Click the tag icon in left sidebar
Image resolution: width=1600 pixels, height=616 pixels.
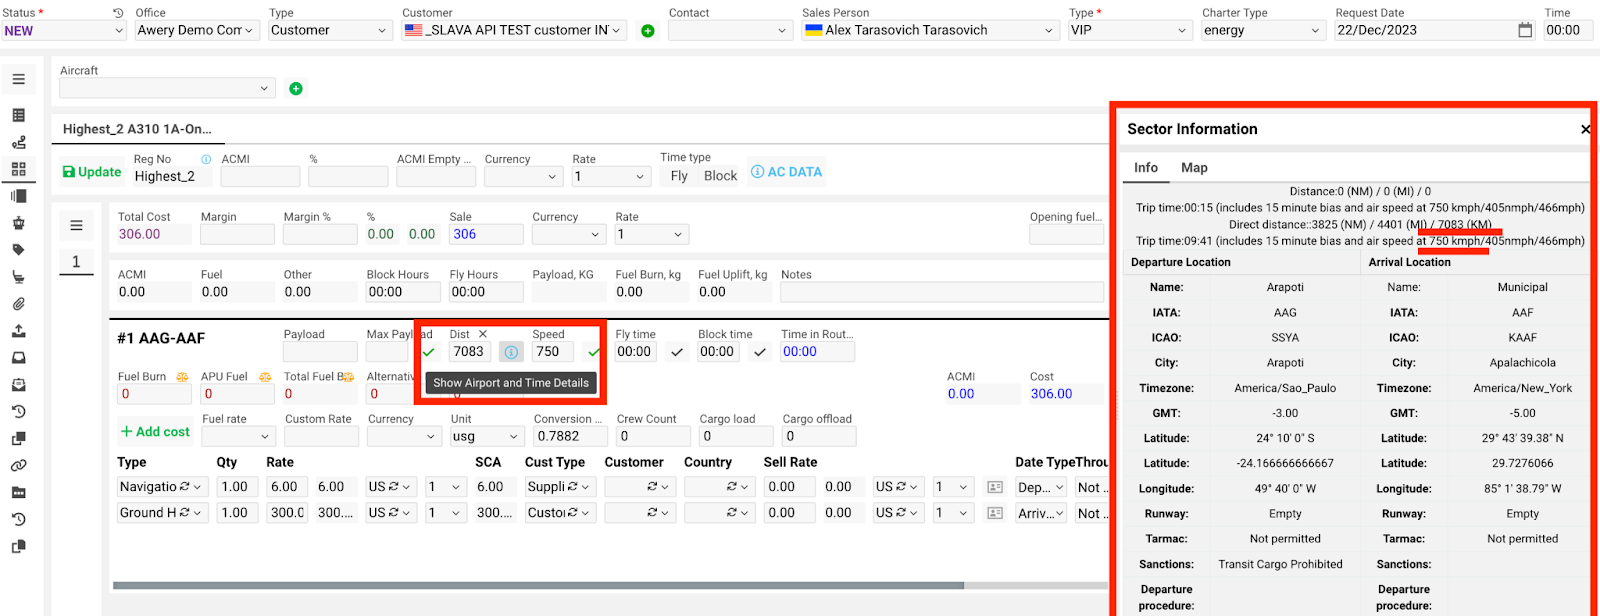19,250
